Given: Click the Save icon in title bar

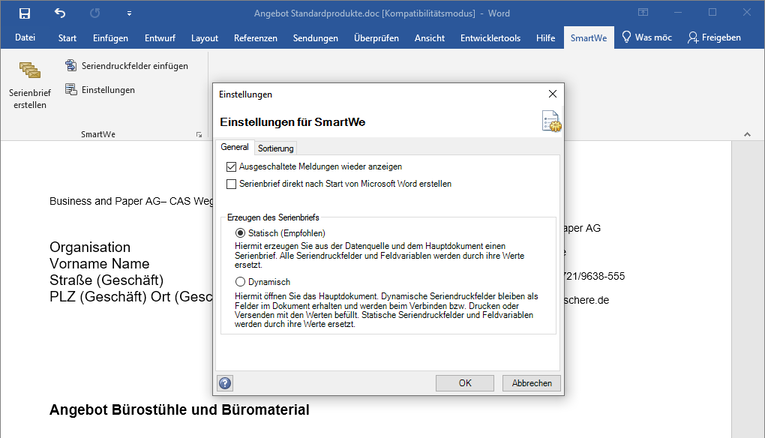Looking at the screenshot, I should 25,13.
